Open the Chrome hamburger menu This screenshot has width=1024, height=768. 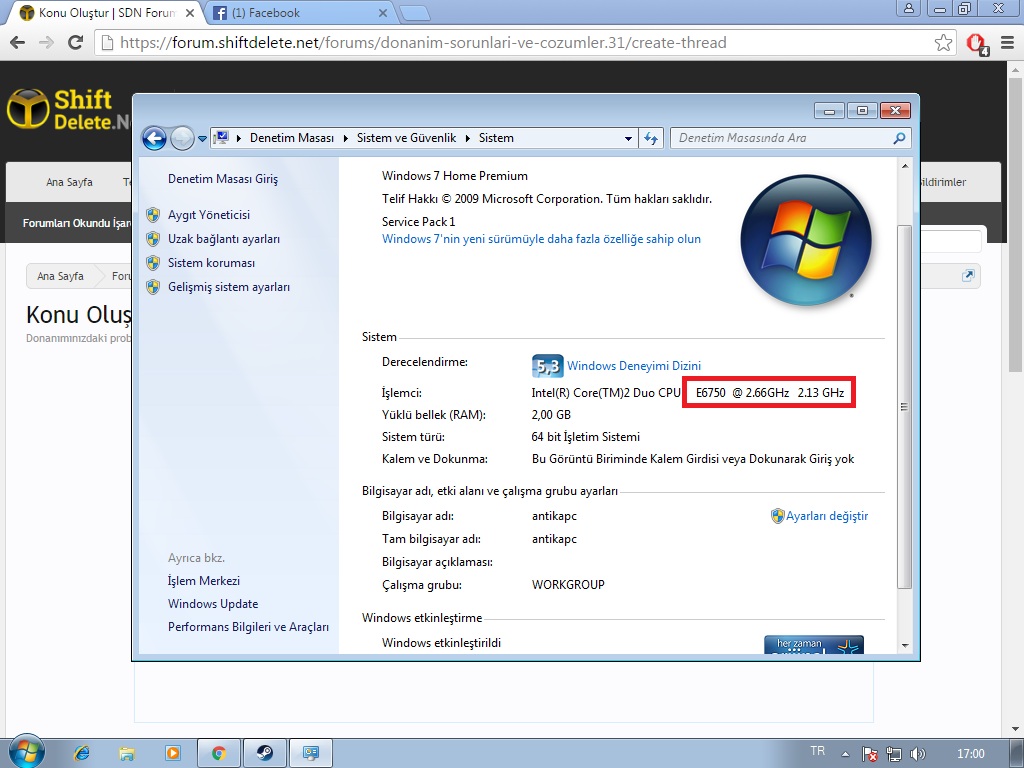1008,42
